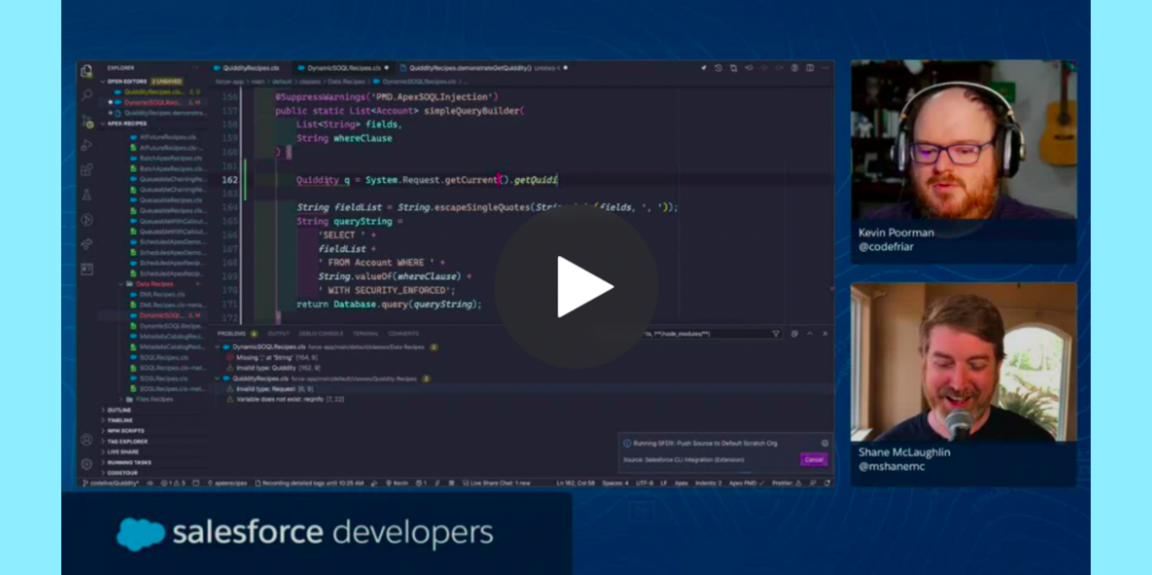Screen dimensions: 1152x575
Task: Open the Explorer view in activity bar
Action: coord(87,71)
